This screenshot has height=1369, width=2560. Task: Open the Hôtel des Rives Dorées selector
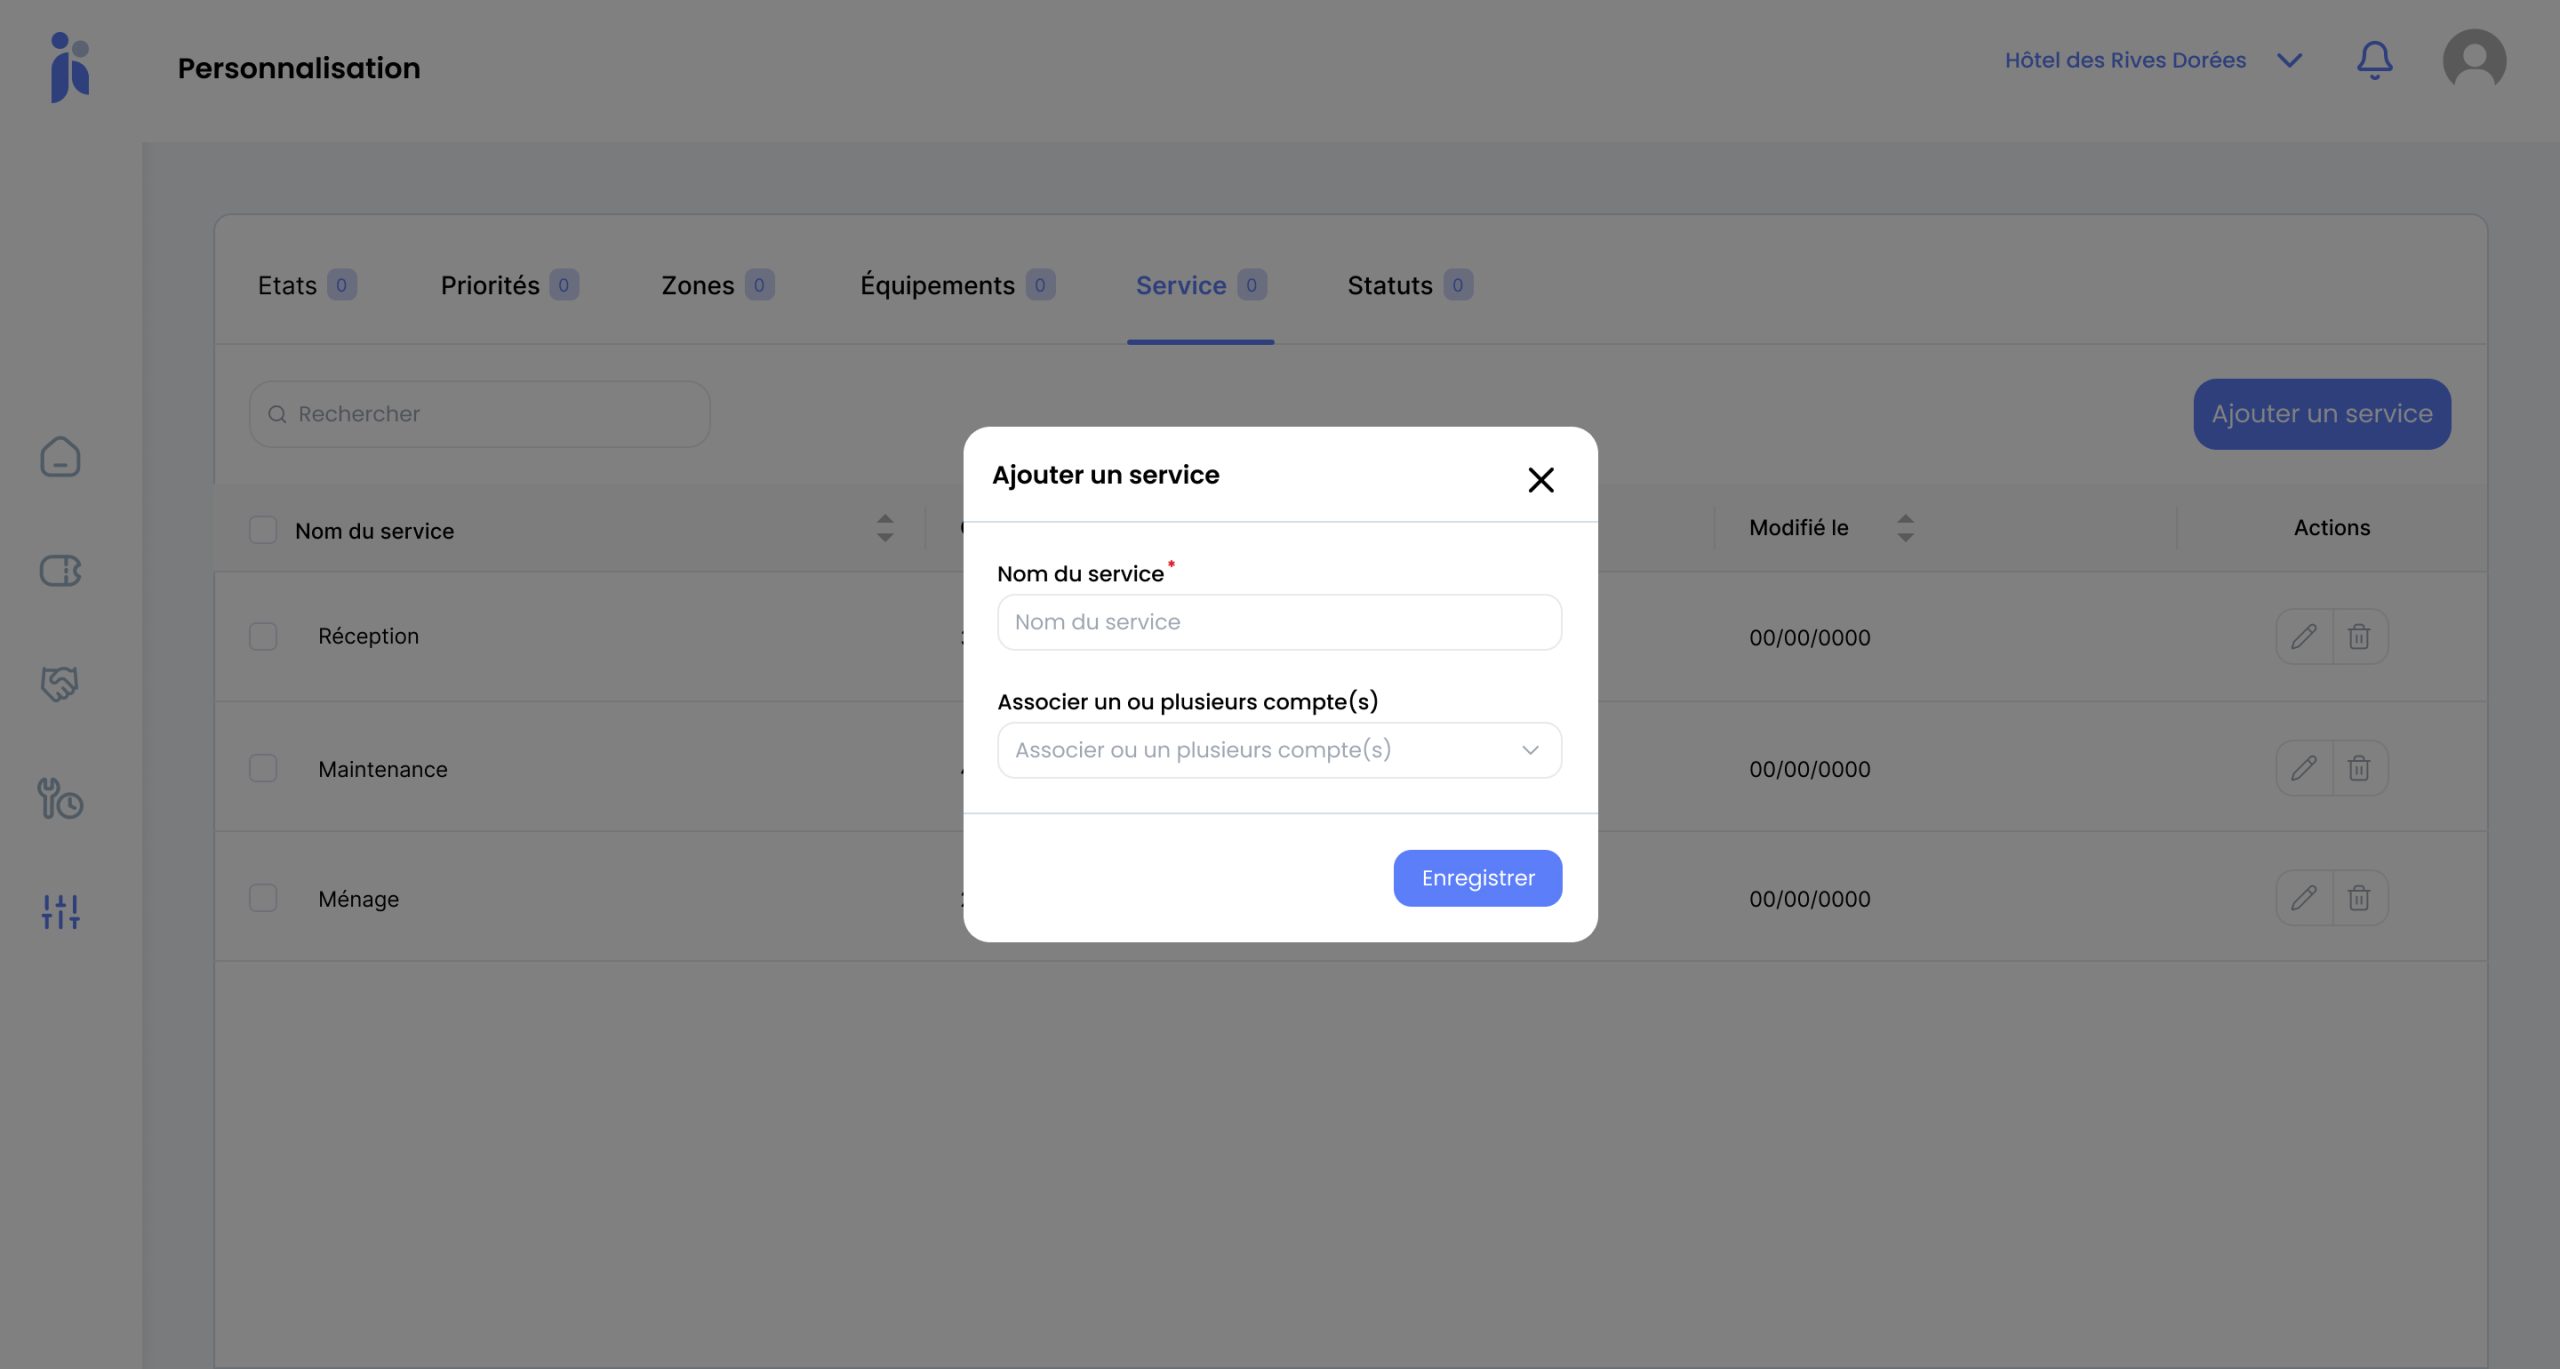2152,61
